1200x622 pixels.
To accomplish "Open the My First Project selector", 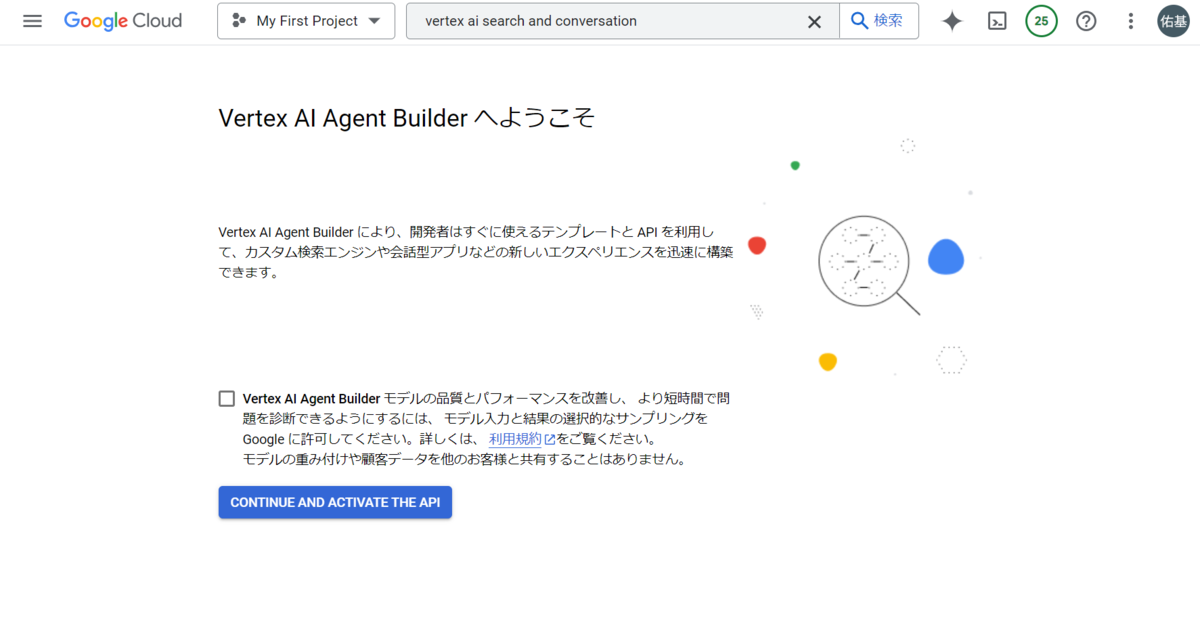I will point(306,21).
